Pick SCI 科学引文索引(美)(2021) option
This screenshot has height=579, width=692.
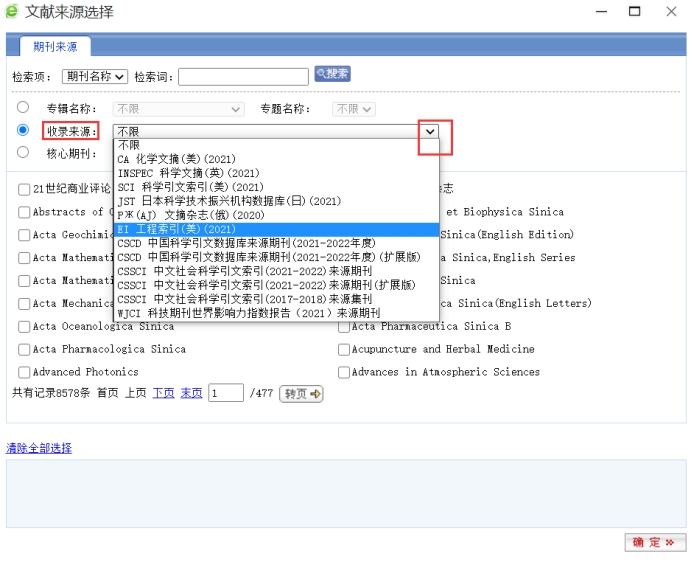[190, 187]
